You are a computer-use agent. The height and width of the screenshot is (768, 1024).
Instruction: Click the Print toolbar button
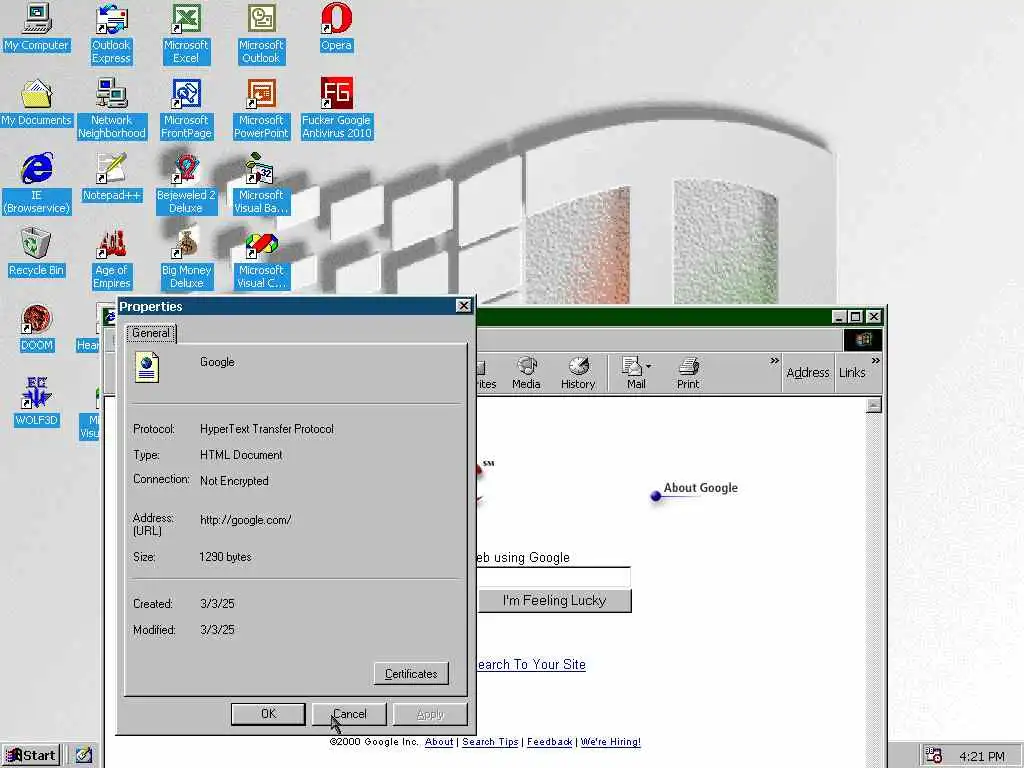pyautogui.click(x=688, y=374)
